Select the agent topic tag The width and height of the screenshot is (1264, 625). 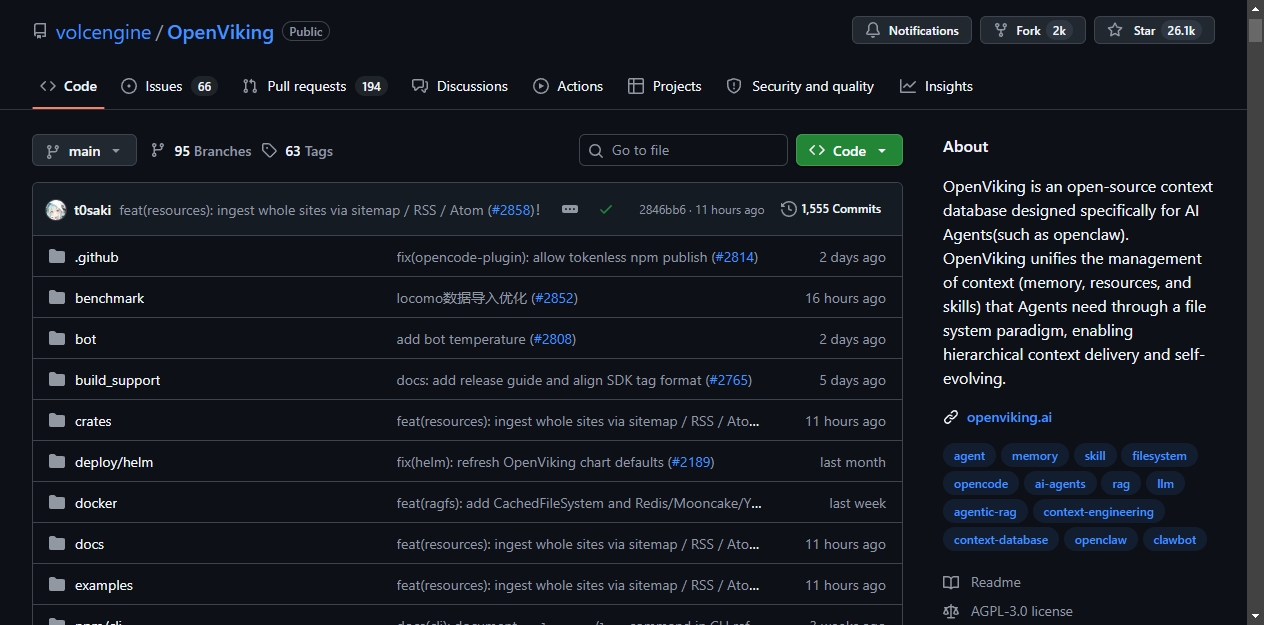(x=969, y=456)
